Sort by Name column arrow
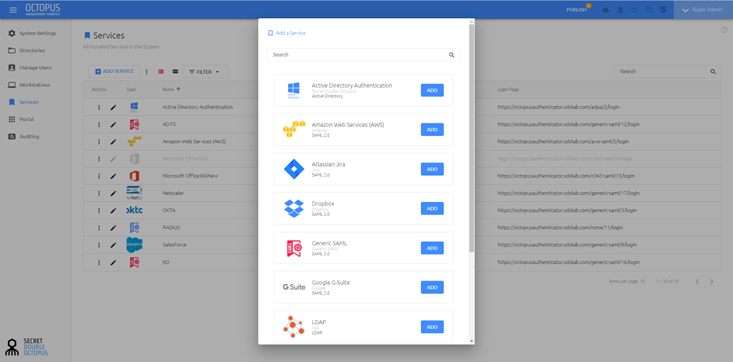Viewport: 733px width, 362px height. pos(178,89)
